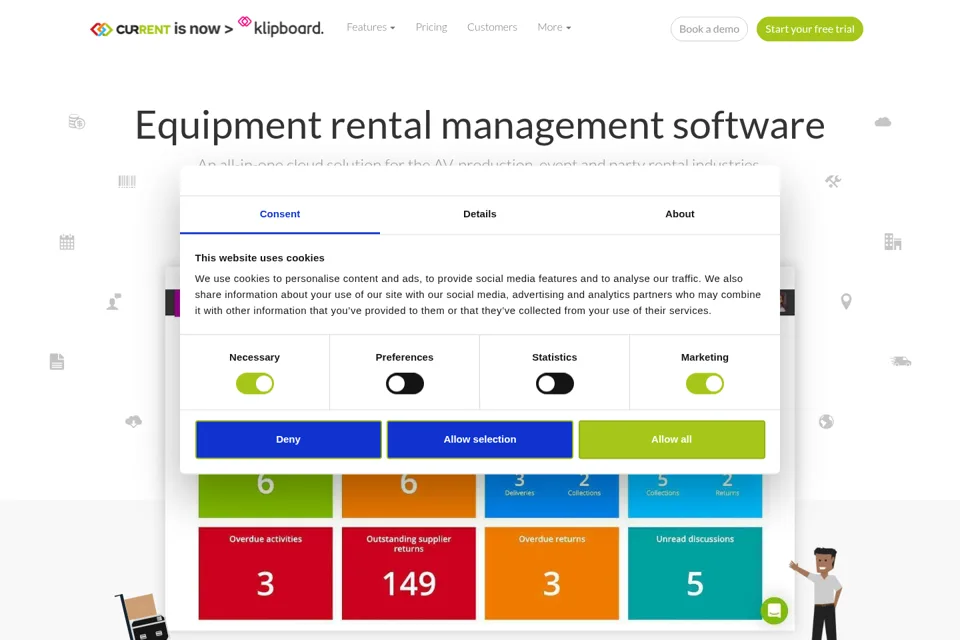The image size is (960, 640).
Task: Toggle the Necessary cookies switch
Action: pos(255,383)
